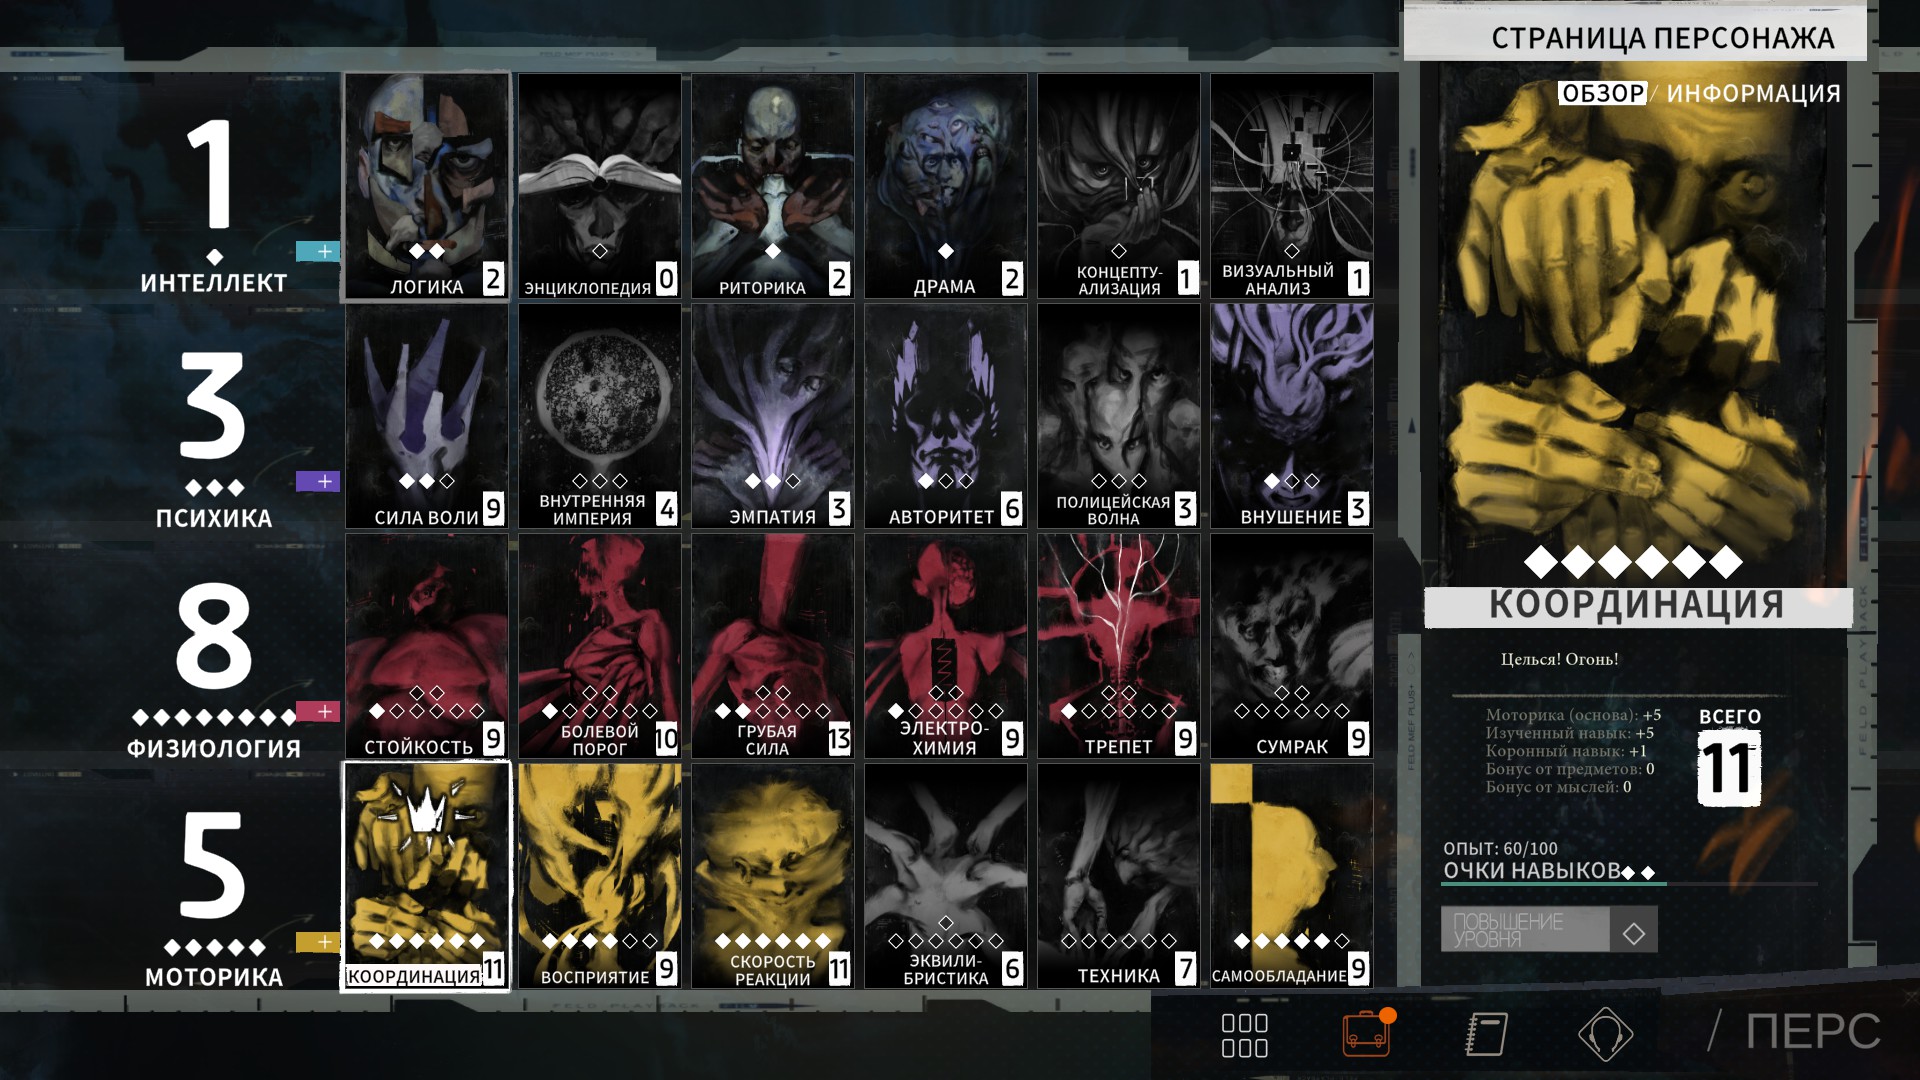This screenshot has height=1080, width=1920.
Task: Select the Авторитет skill card
Action: pyautogui.click(x=946, y=416)
